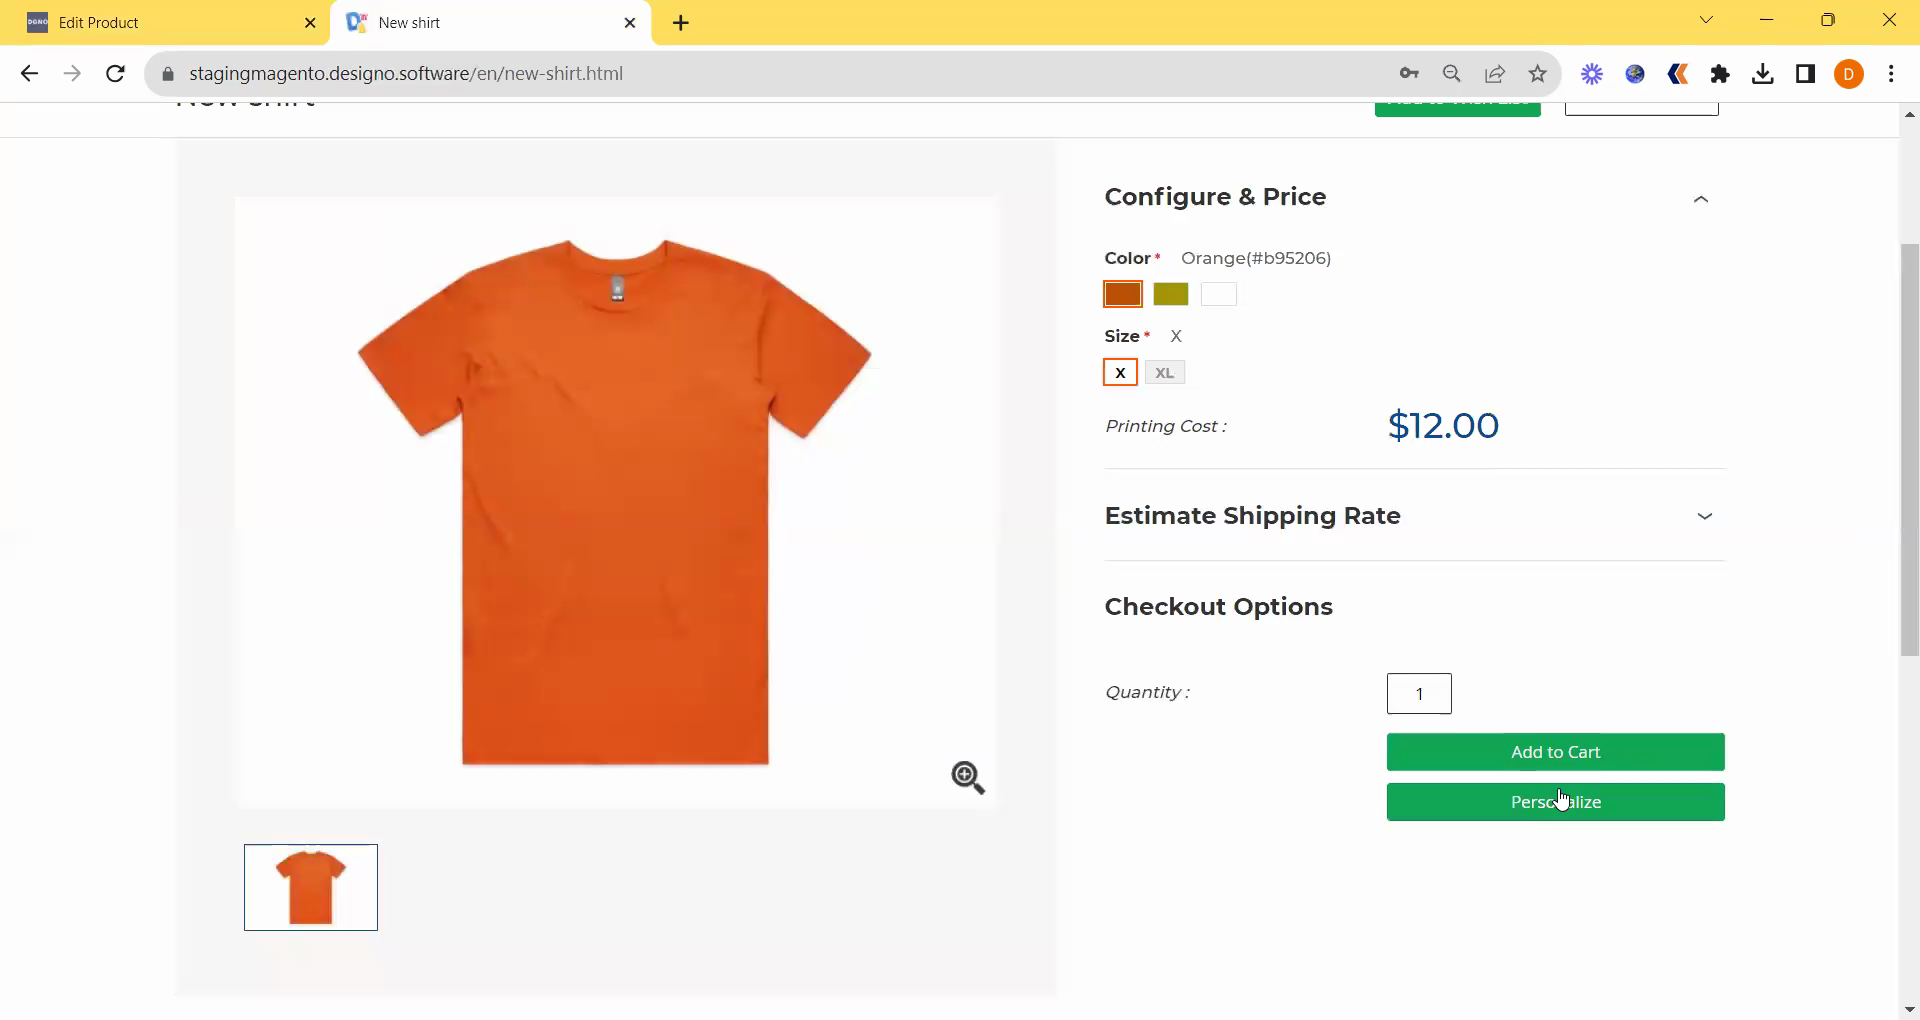The image size is (1920, 1020).
Task: Collapse the Configure & Price section
Action: 1700,199
